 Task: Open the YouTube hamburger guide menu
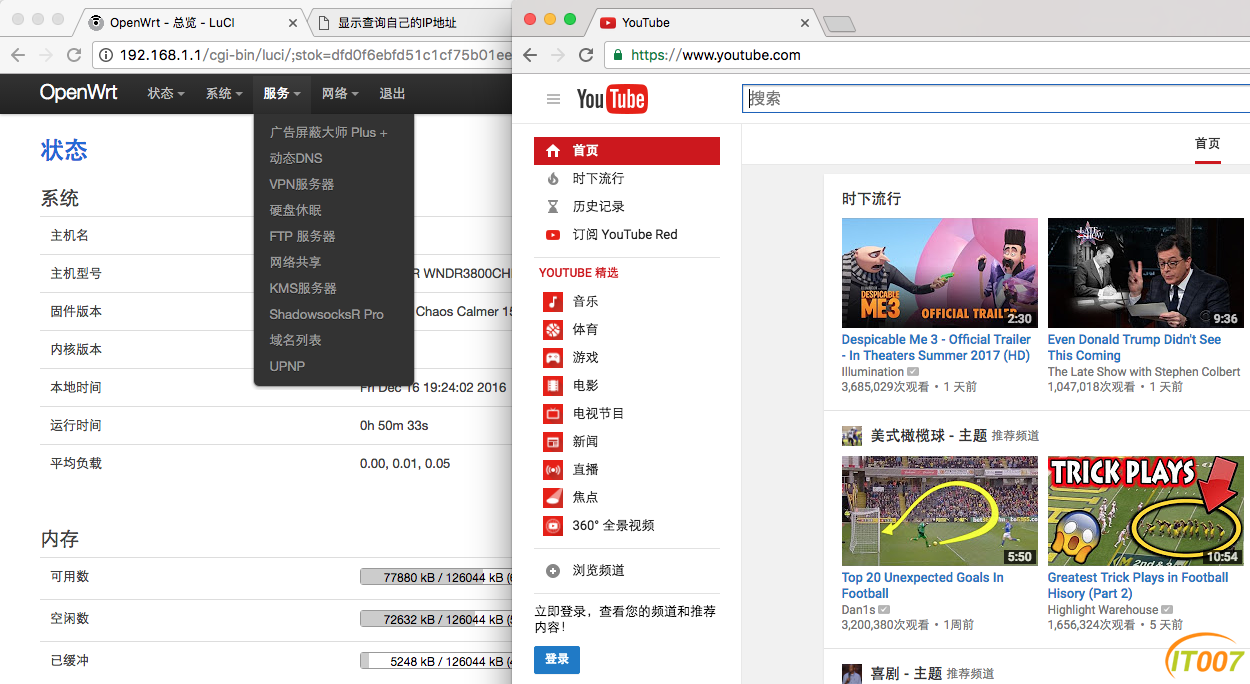coord(553,99)
